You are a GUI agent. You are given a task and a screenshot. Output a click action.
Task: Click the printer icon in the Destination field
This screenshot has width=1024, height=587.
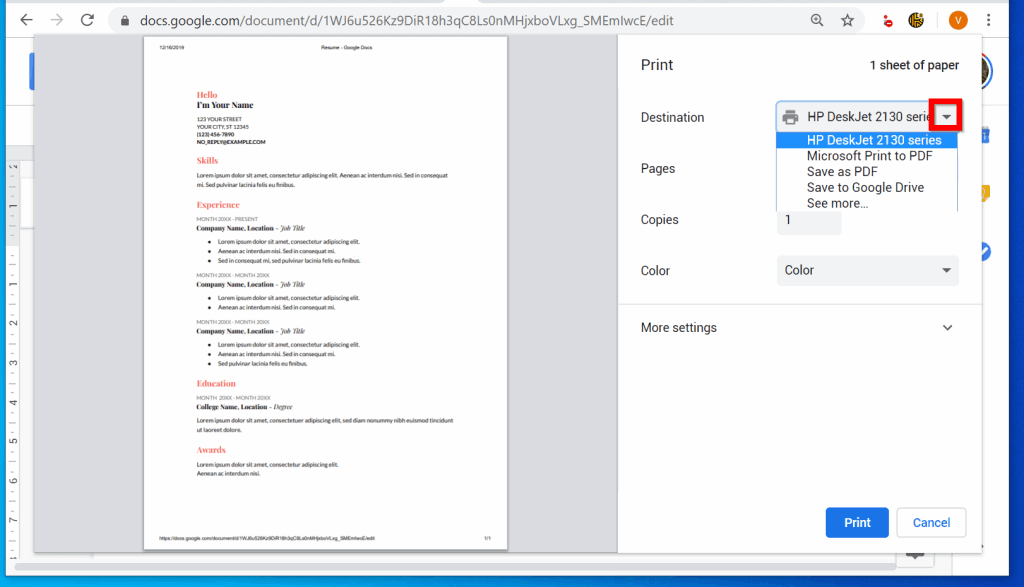pyautogui.click(x=790, y=116)
